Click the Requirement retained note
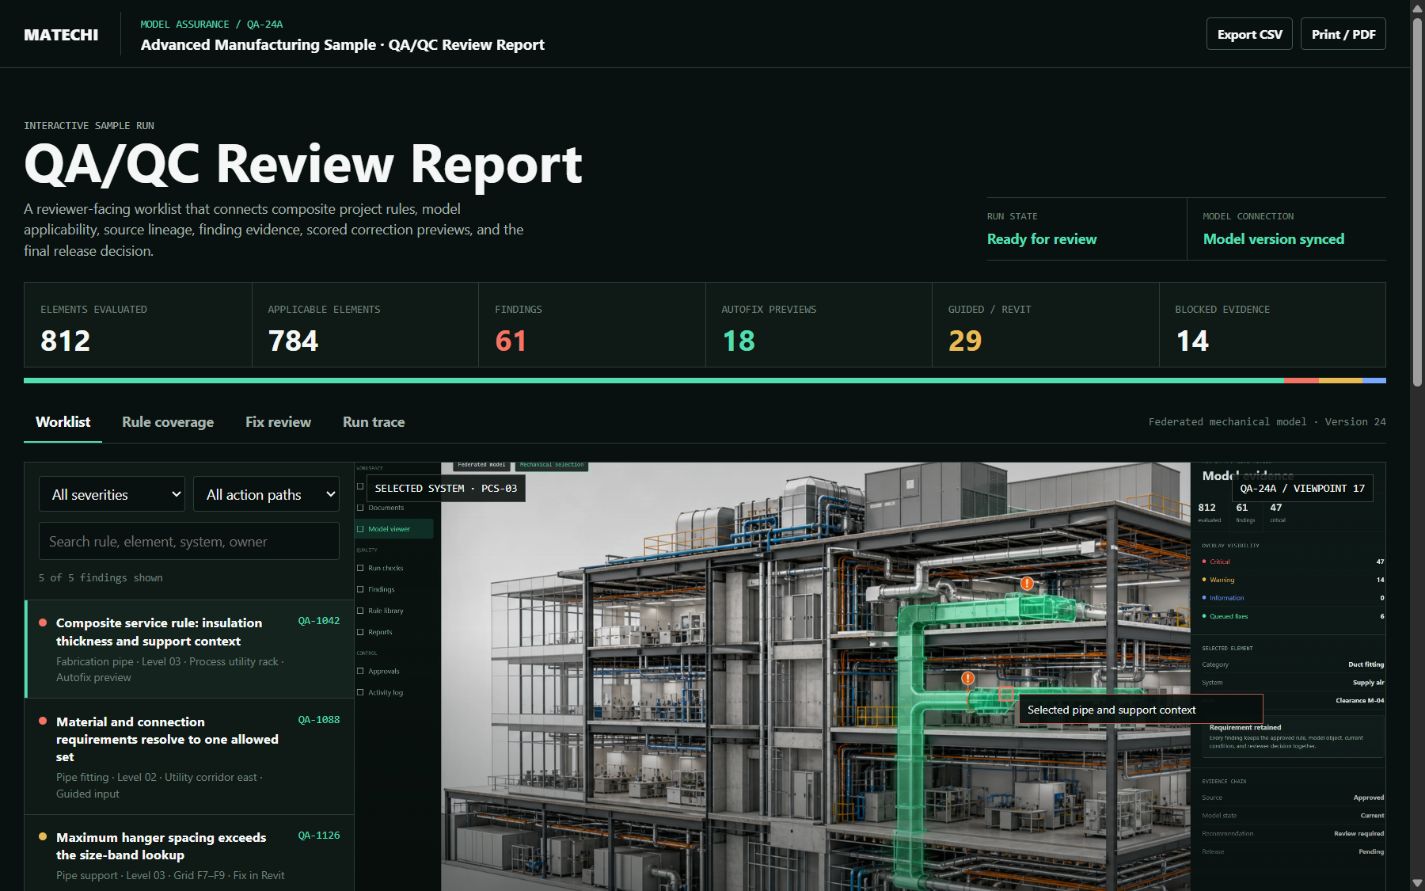 pyautogui.click(x=1293, y=737)
